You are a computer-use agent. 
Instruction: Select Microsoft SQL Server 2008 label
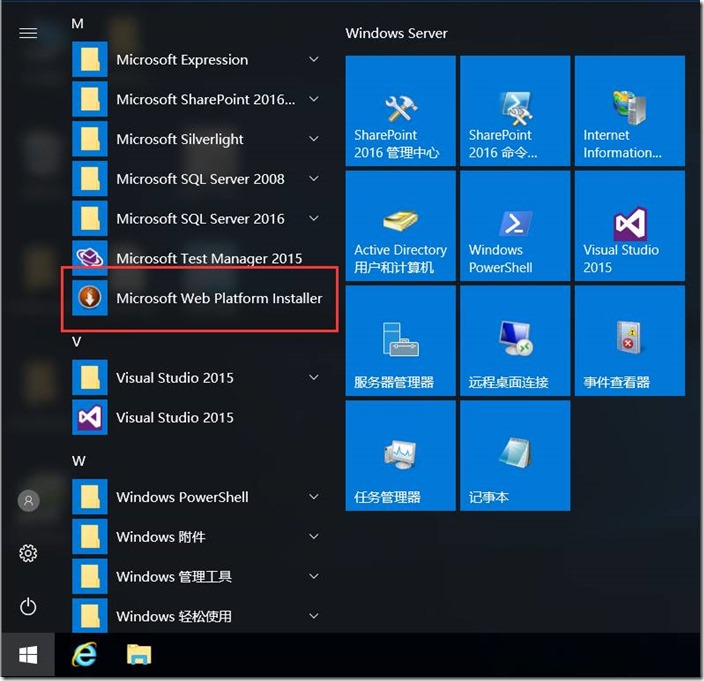click(200, 179)
